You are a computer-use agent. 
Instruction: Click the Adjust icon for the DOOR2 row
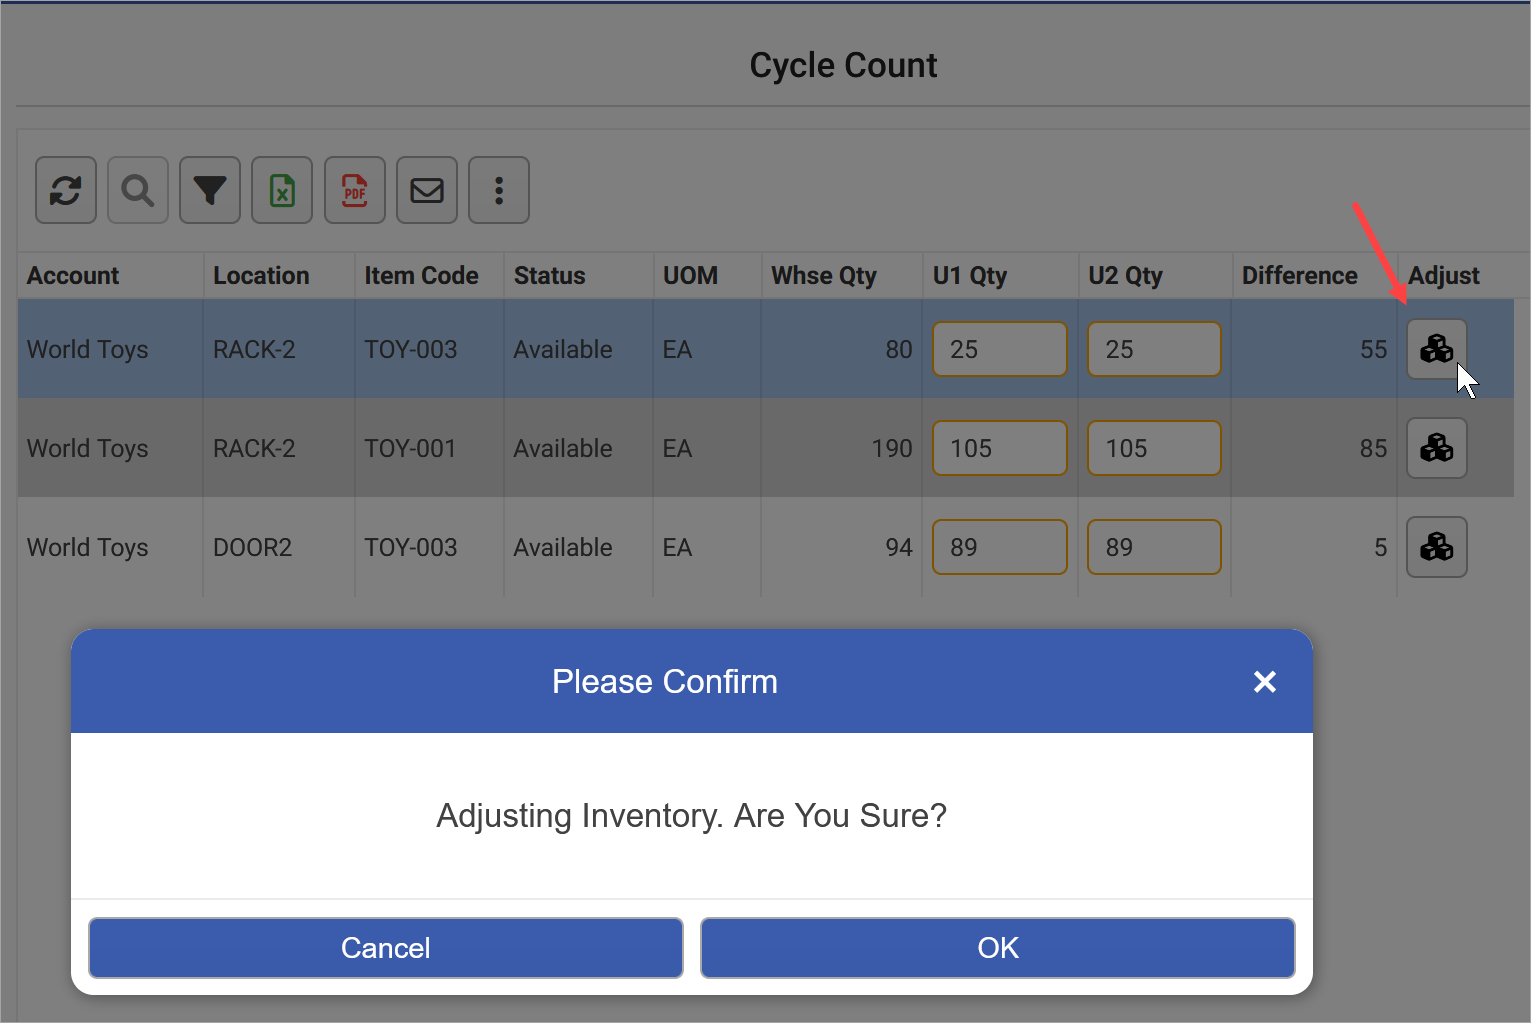(1437, 547)
